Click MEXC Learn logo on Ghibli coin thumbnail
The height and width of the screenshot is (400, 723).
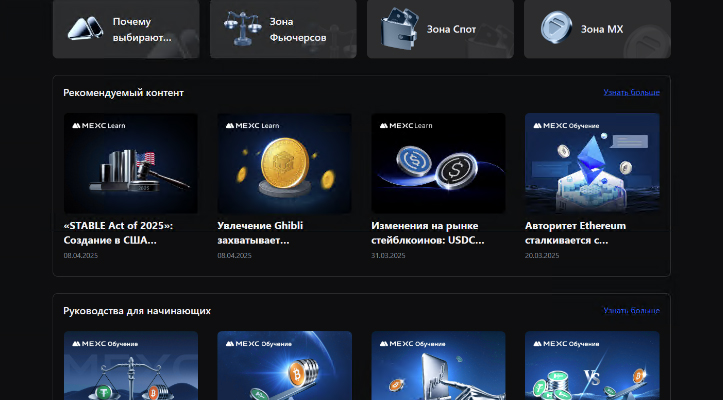click(252, 125)
